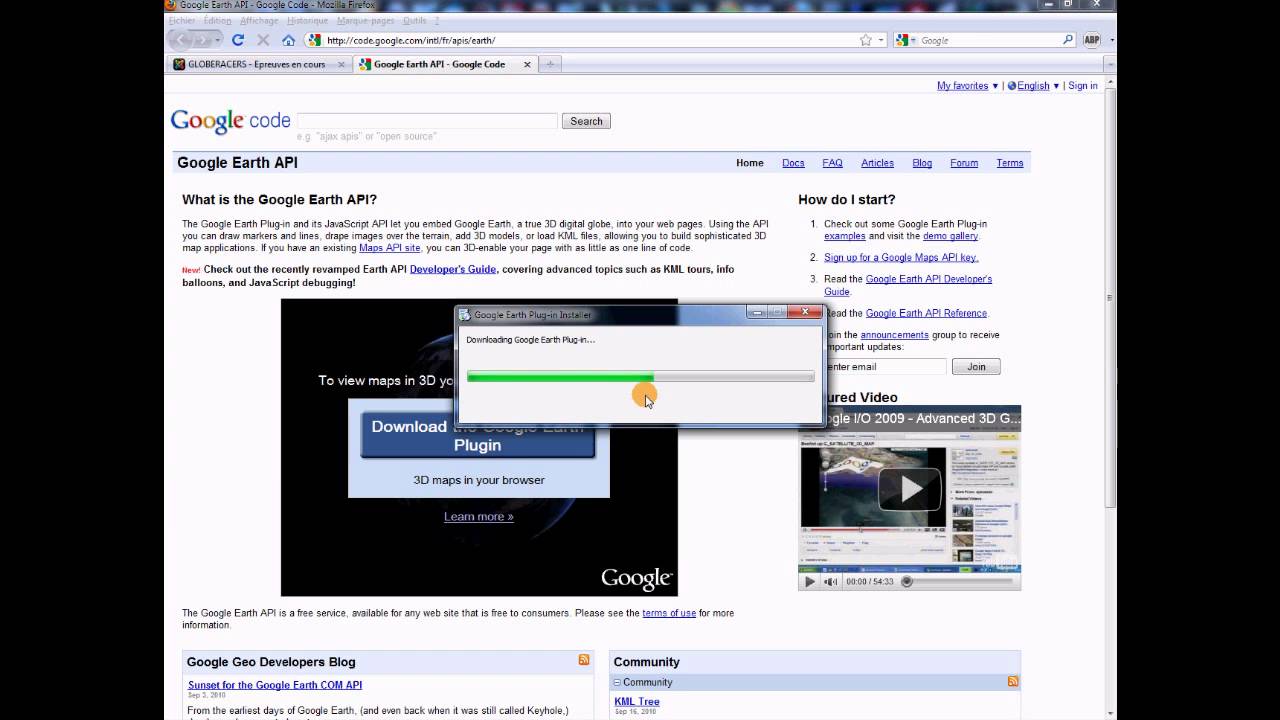The image size is (1280, 720).
Task: Open the tab list dropdown arrow
Action: click(x=1110, y=64)
